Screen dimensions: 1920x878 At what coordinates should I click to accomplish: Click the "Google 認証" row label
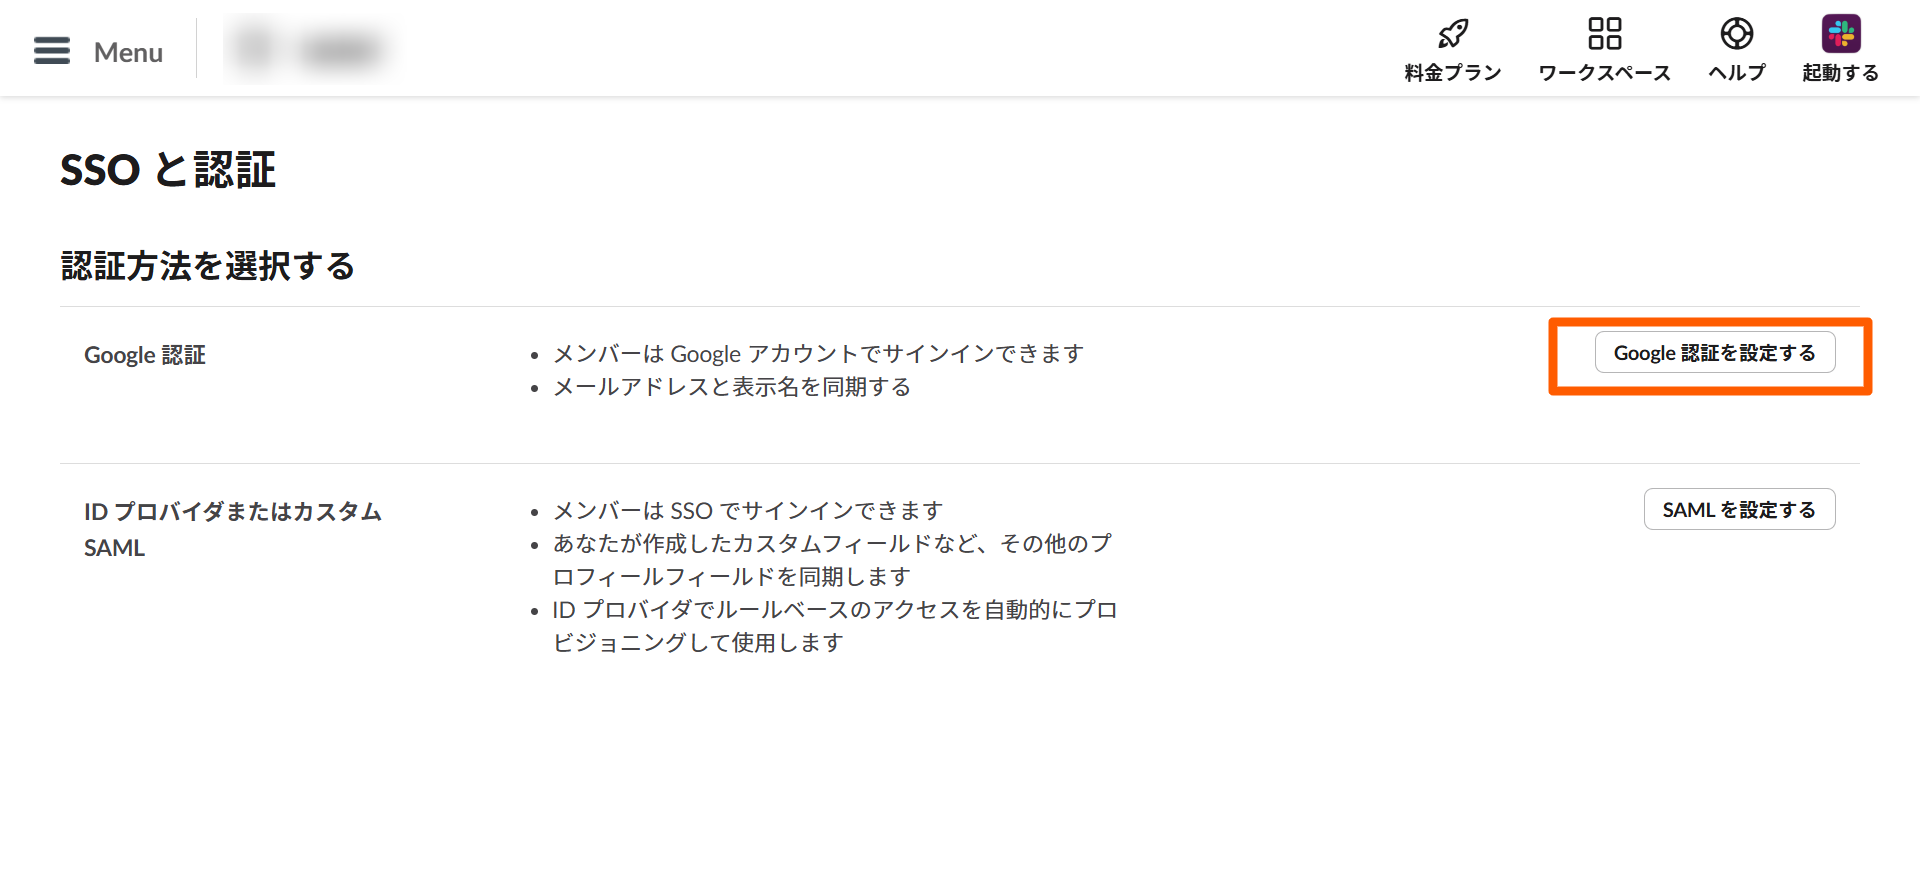click(145, 355)
